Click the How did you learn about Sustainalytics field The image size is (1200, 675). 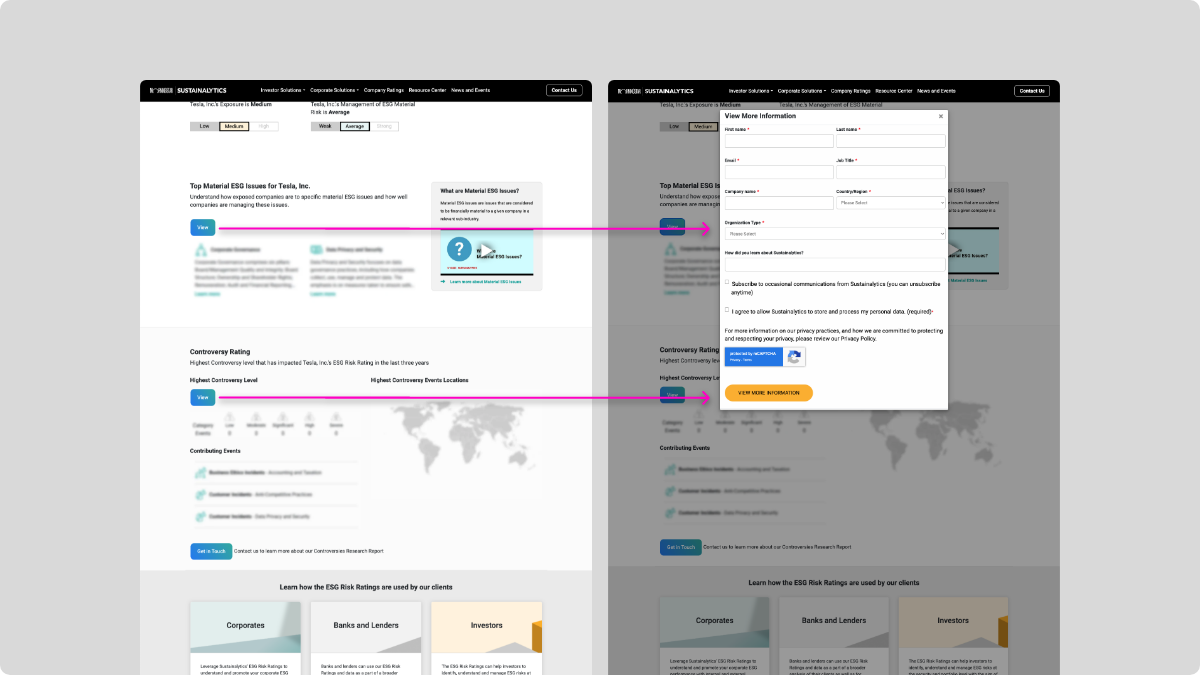click(x=835, y=264)
